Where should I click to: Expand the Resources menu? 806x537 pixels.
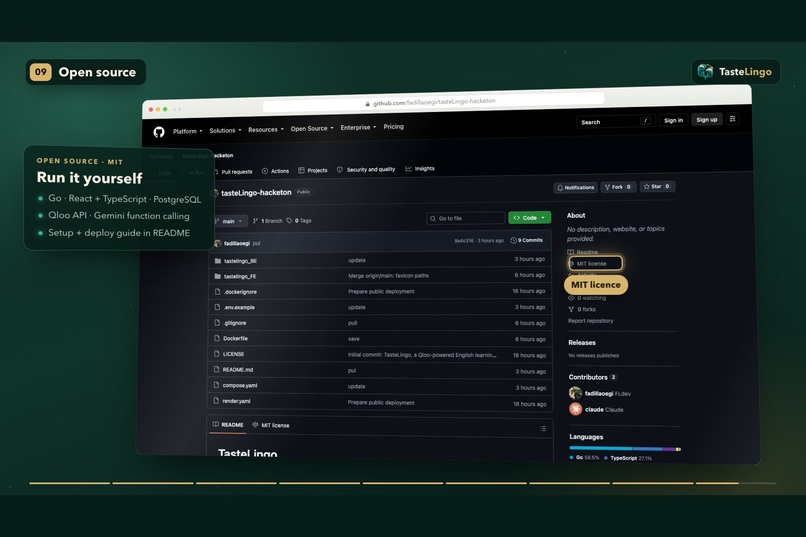(266, 129)
